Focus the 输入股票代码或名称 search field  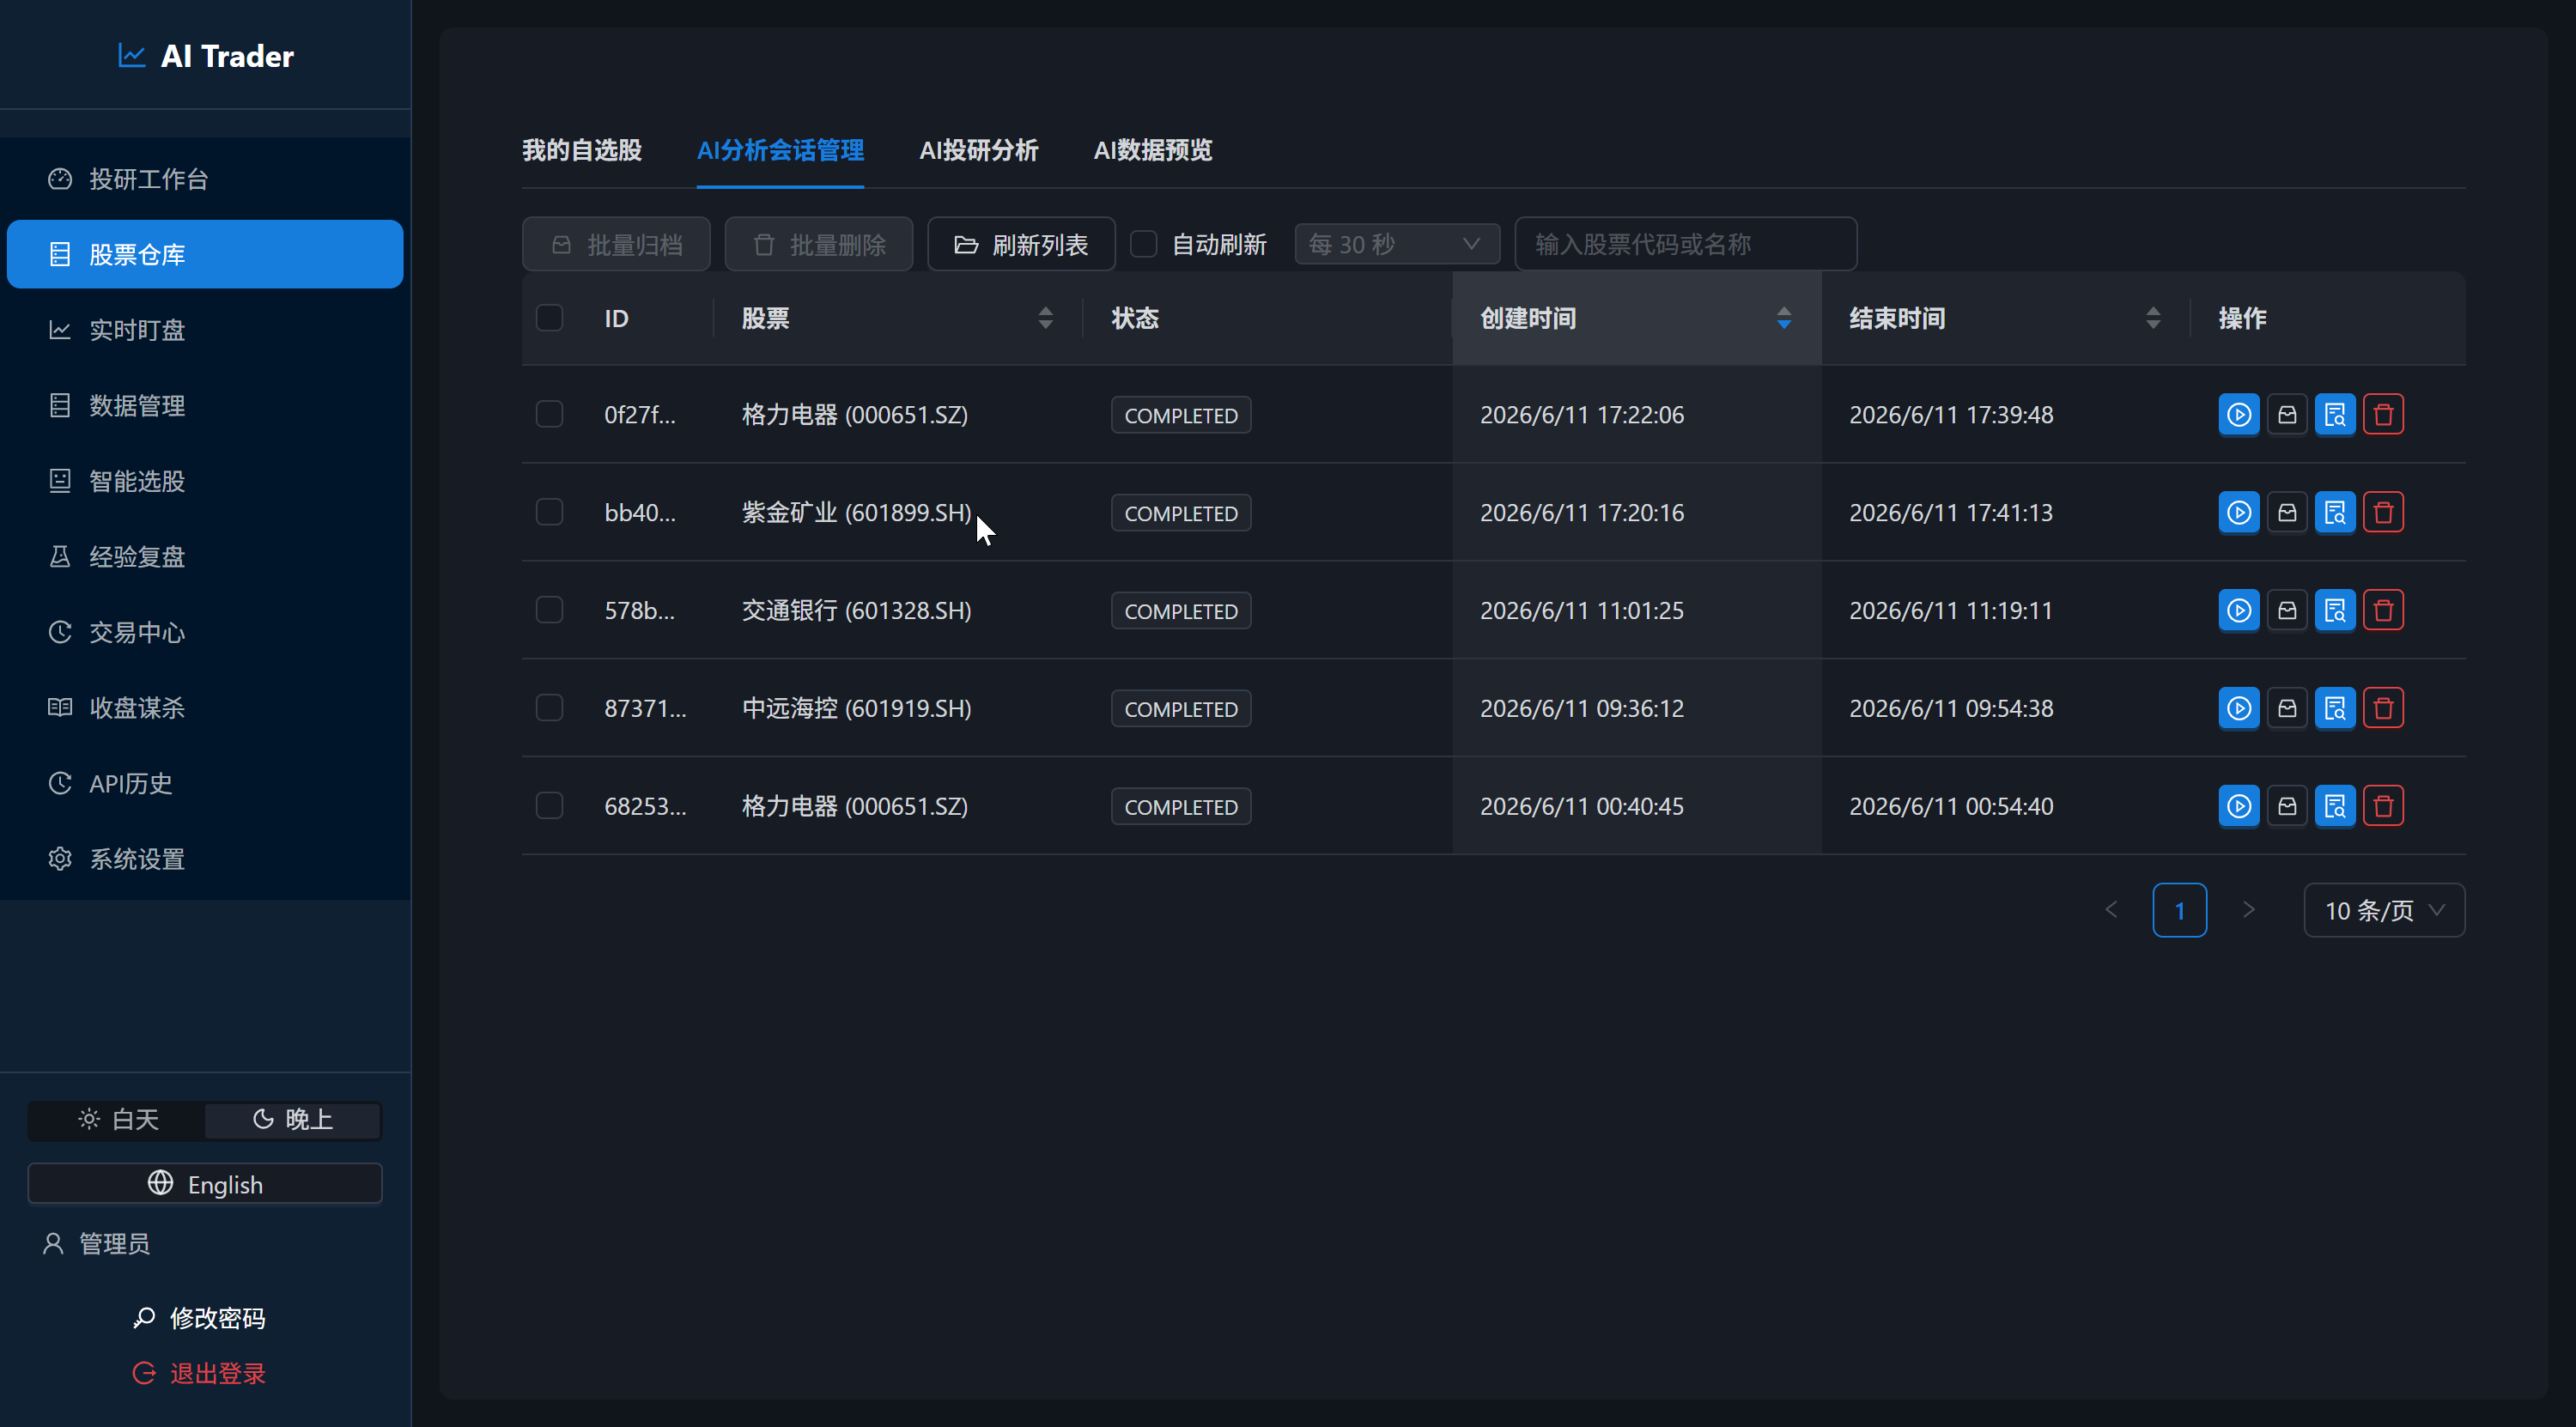1685,244
